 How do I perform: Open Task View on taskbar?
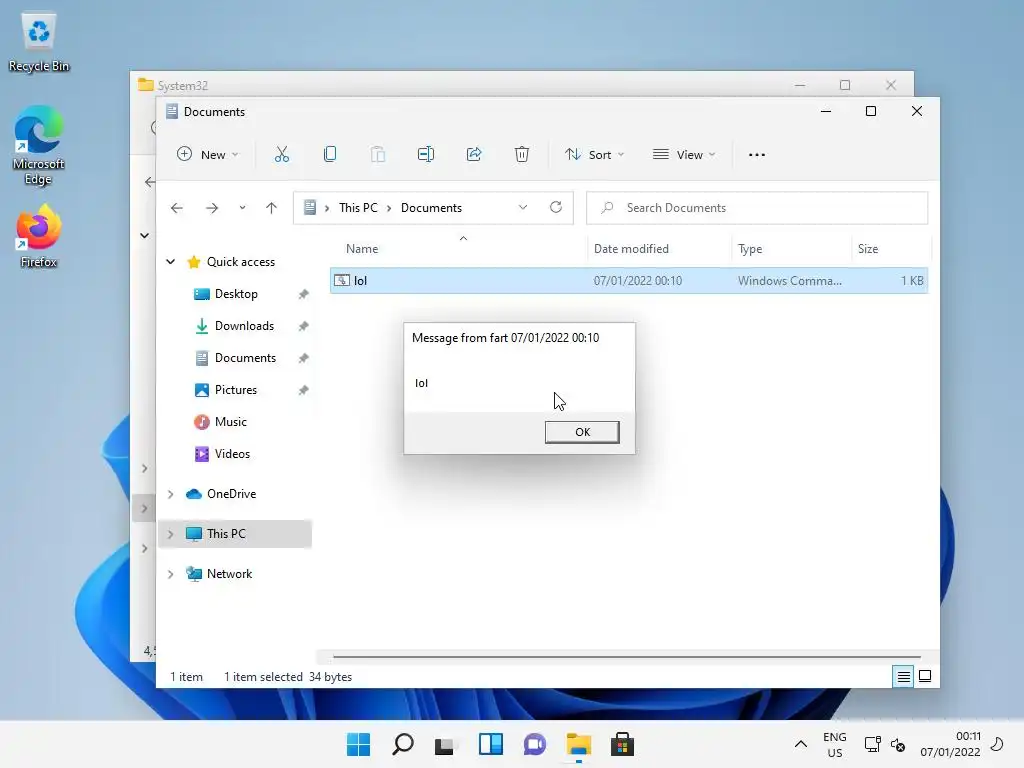point(445,744)
